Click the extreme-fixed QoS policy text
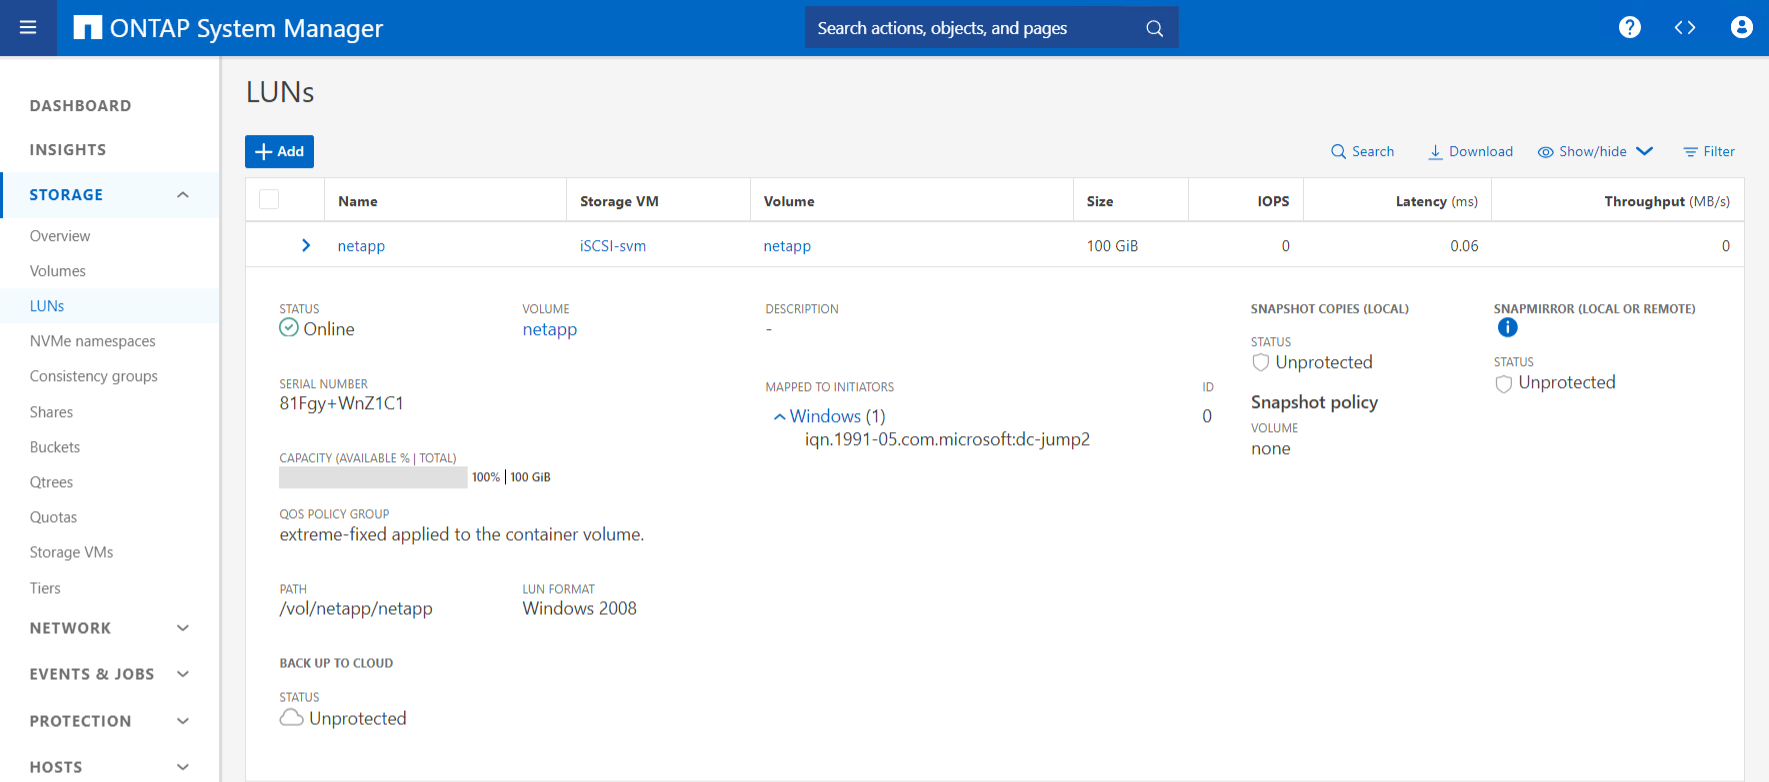1769x782 pixels. point(462,534)
